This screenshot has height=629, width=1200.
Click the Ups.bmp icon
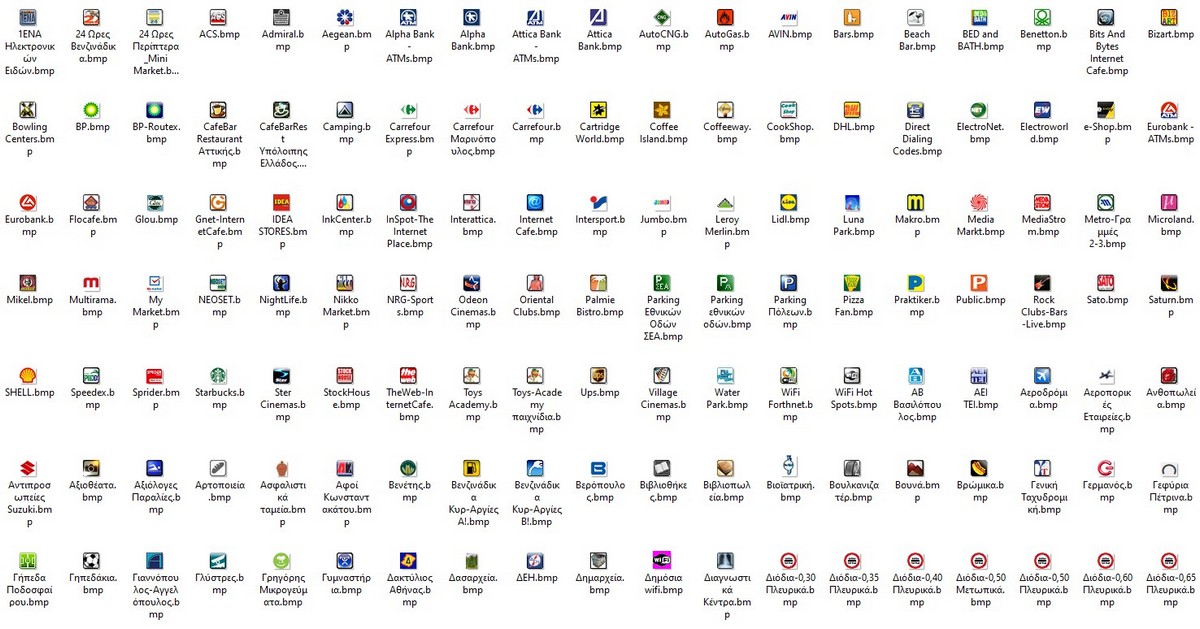pyautogui.click(x=599, y=376)
